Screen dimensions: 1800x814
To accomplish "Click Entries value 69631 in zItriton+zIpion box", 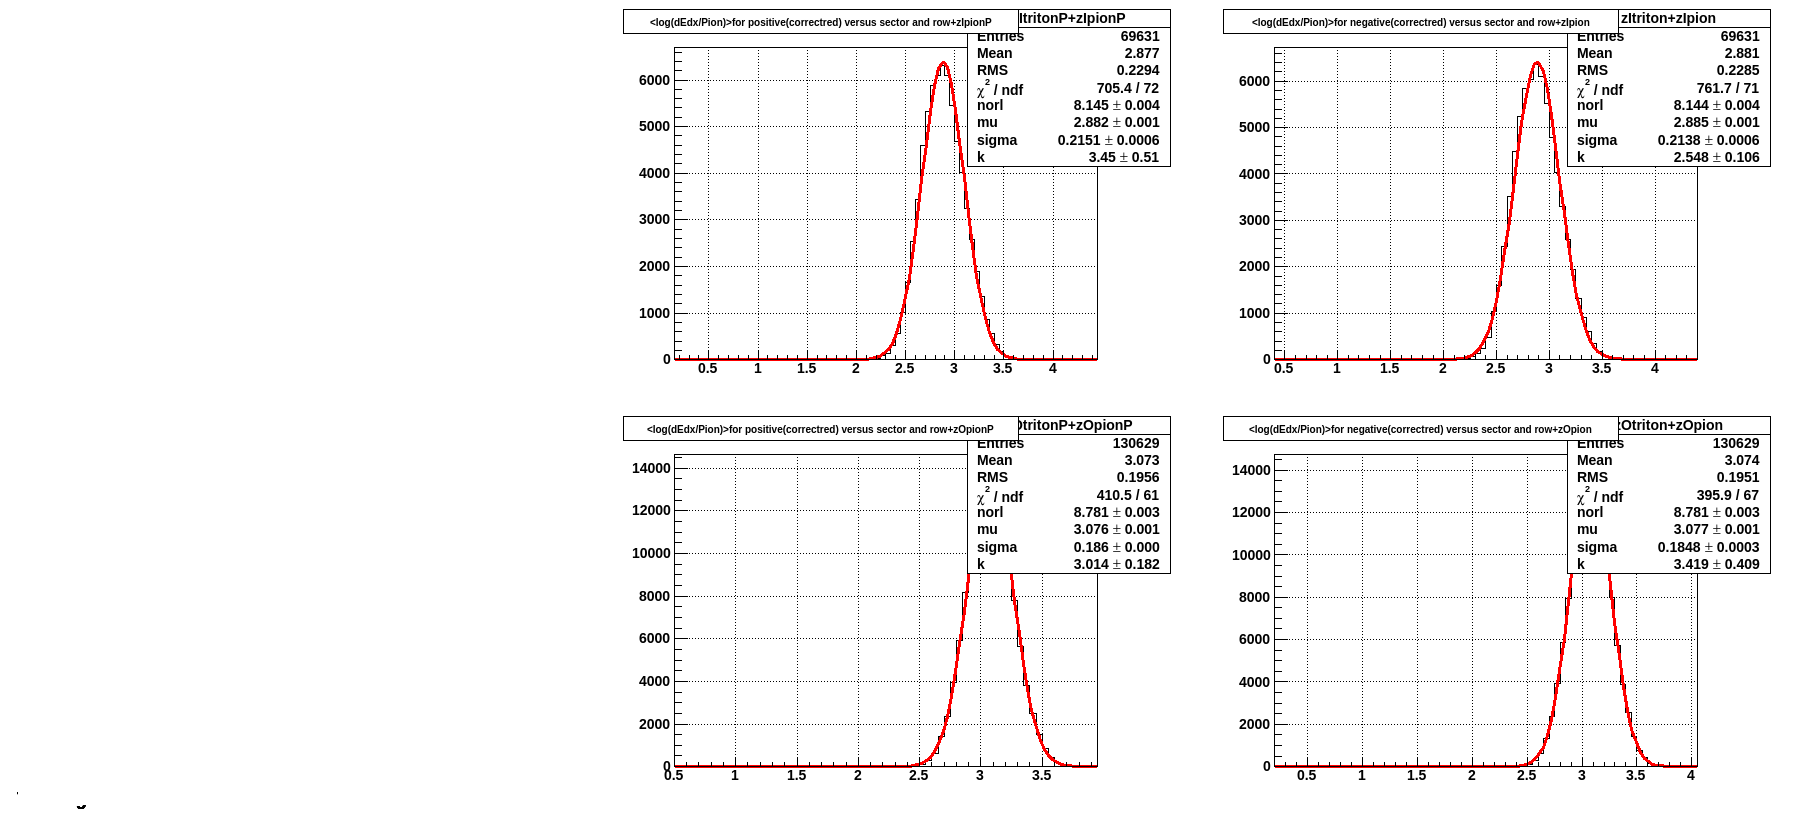I will point(1740,36).
